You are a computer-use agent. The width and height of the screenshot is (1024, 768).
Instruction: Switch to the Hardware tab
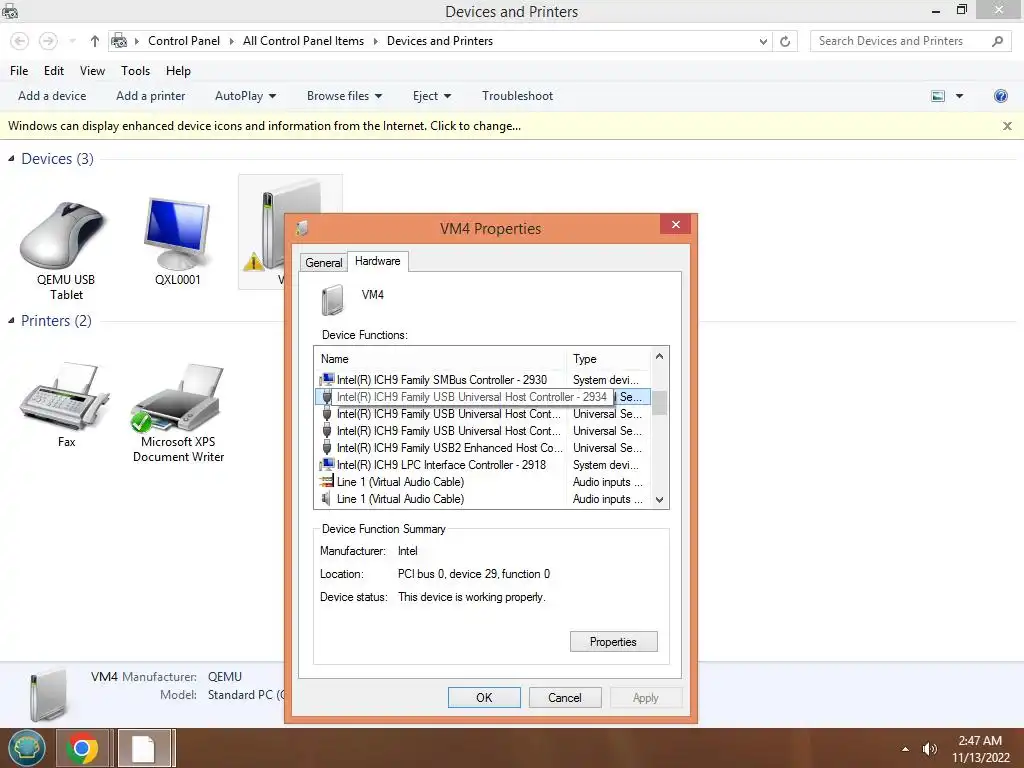point(377,261)
